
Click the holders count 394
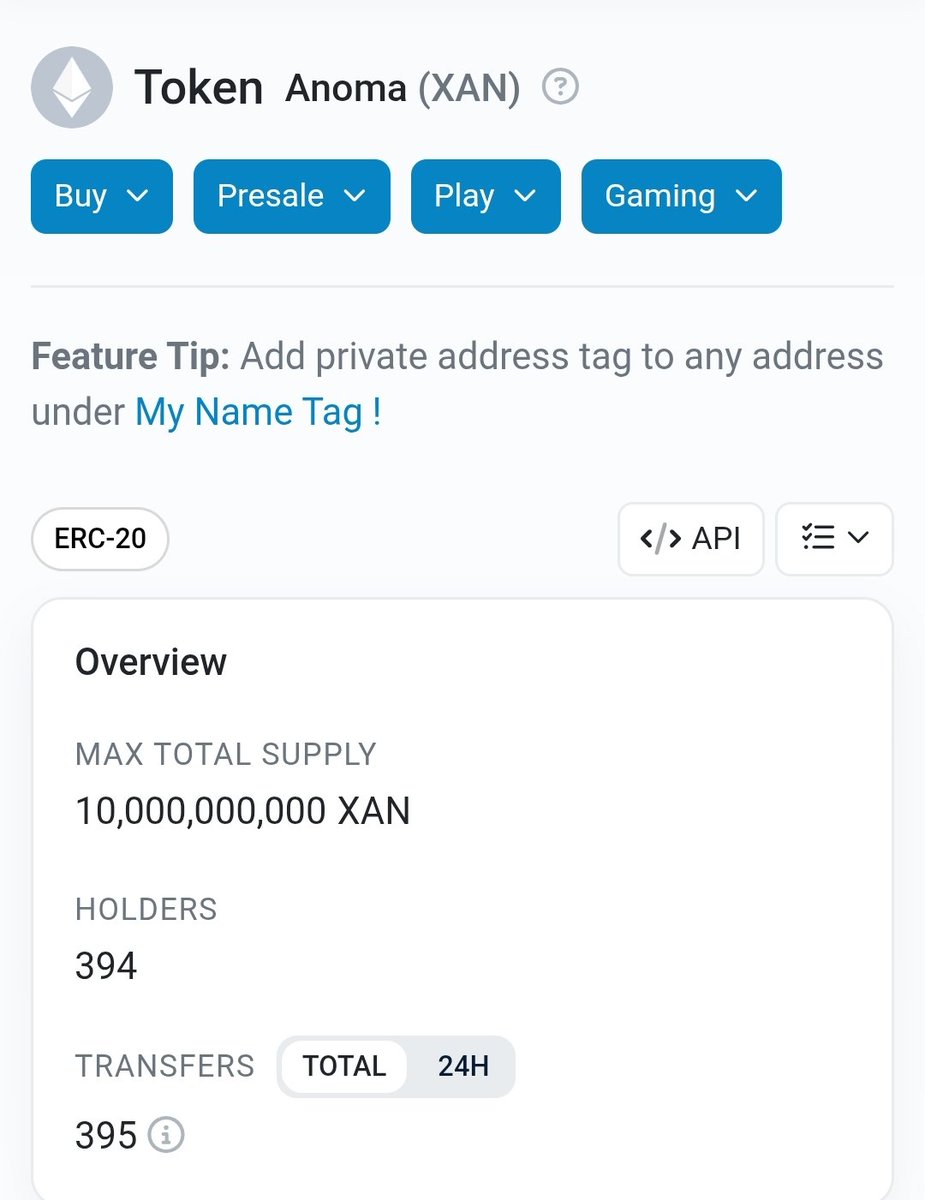point(106,967)
